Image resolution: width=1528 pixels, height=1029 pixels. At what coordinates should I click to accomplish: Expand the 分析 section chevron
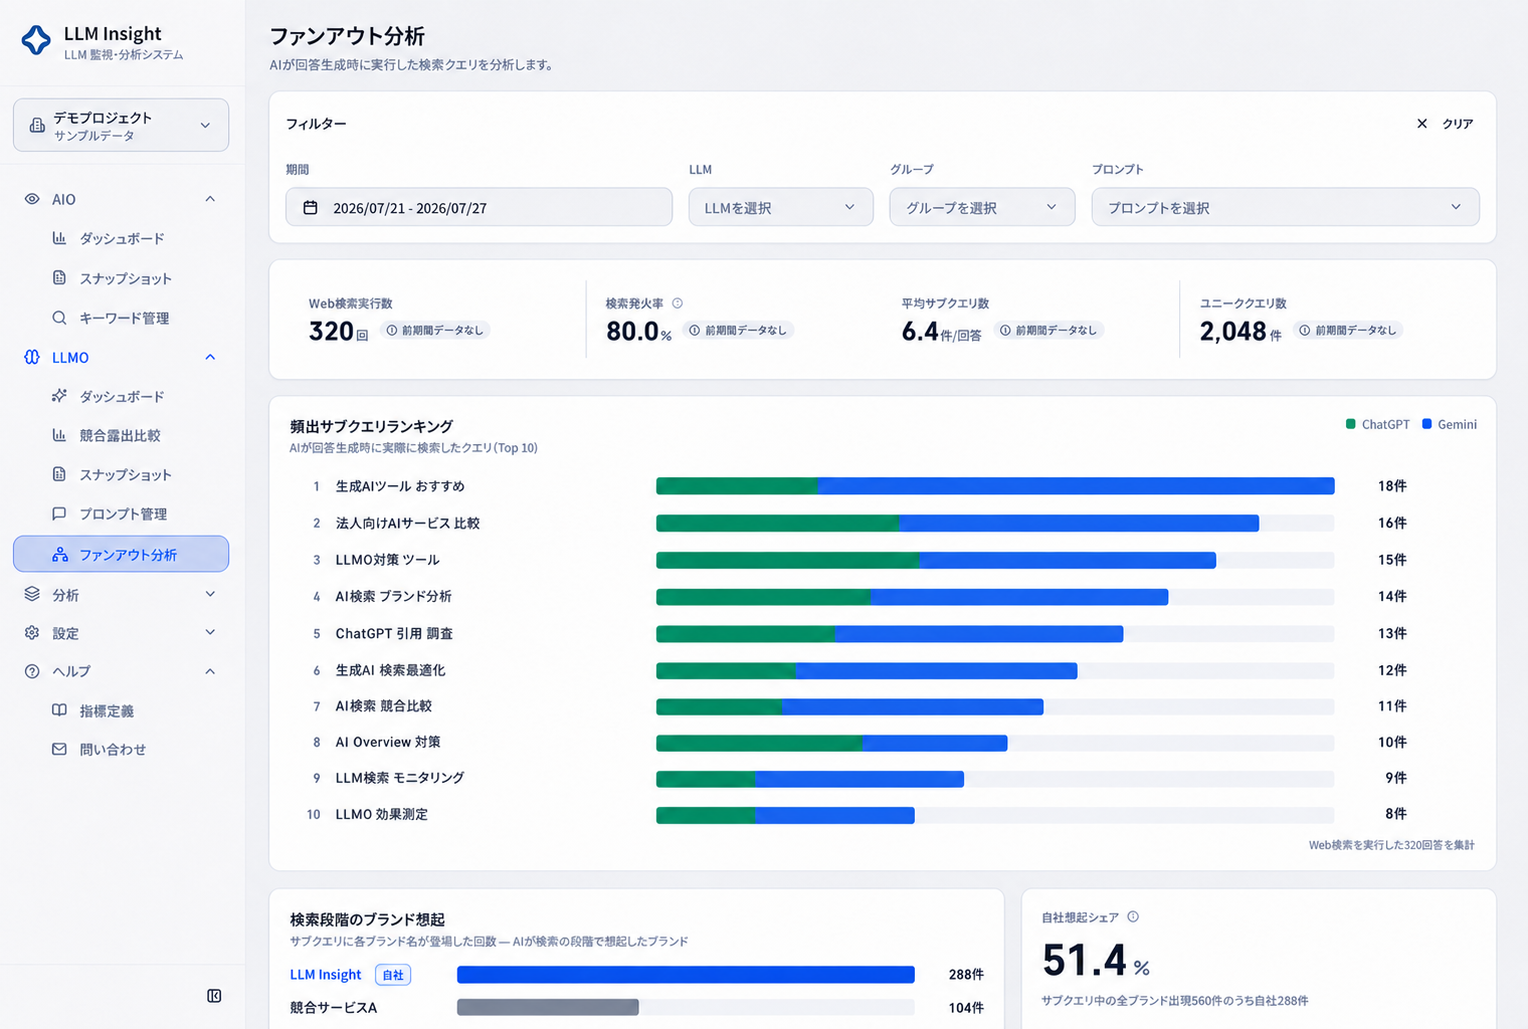click(x=210, y=594)
